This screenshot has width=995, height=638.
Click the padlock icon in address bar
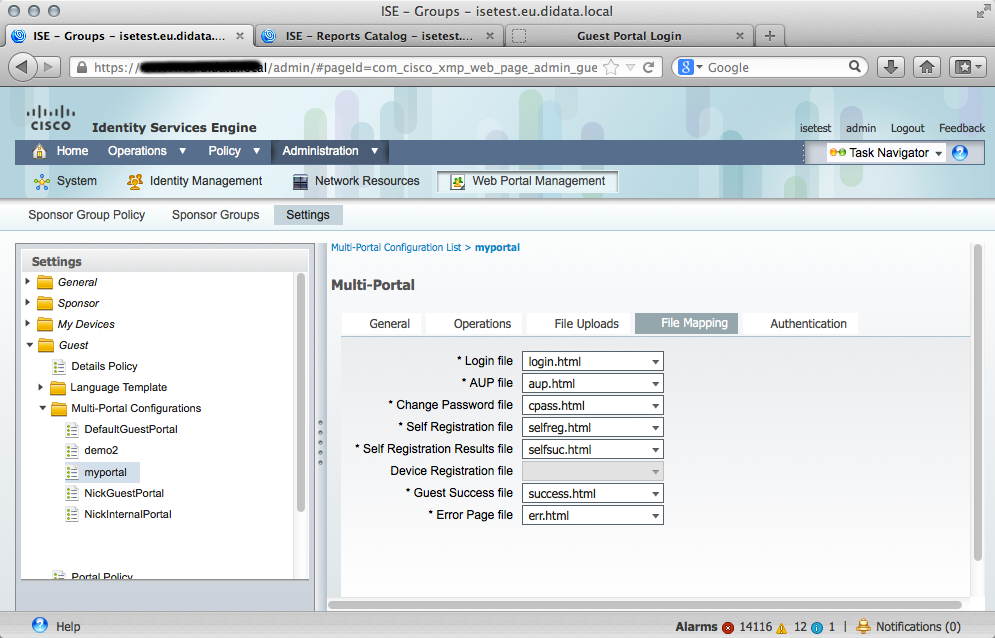tap(82, 67)
